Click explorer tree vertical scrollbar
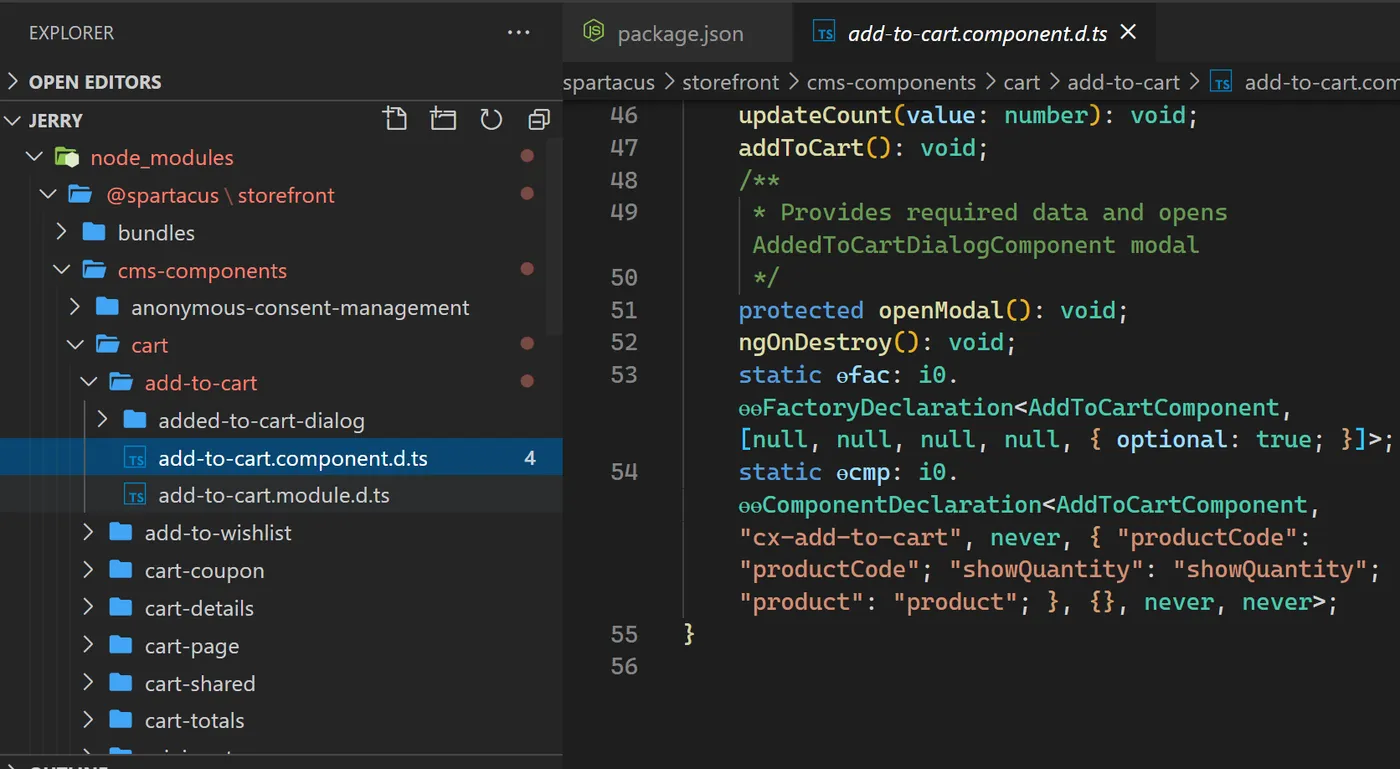Image resolution: width=1400 pixels, height=769 pixels. 555,238
